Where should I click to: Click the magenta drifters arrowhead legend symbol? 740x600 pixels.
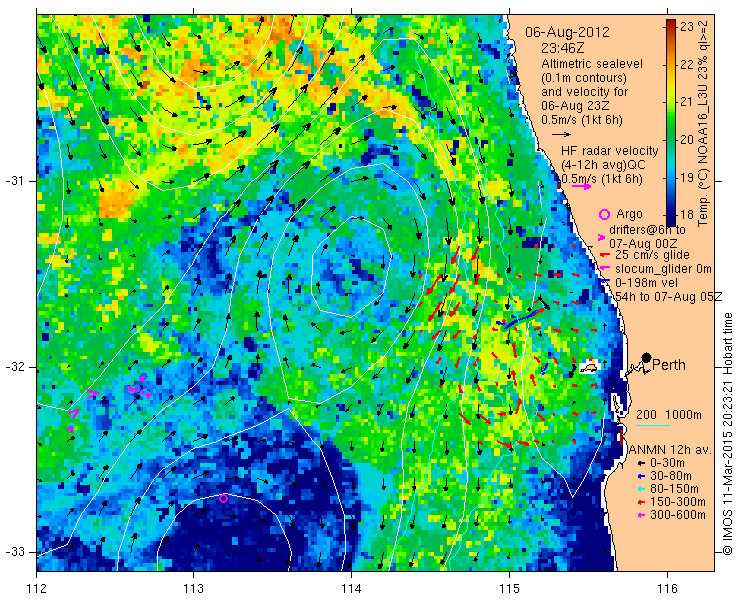[601, 237]
